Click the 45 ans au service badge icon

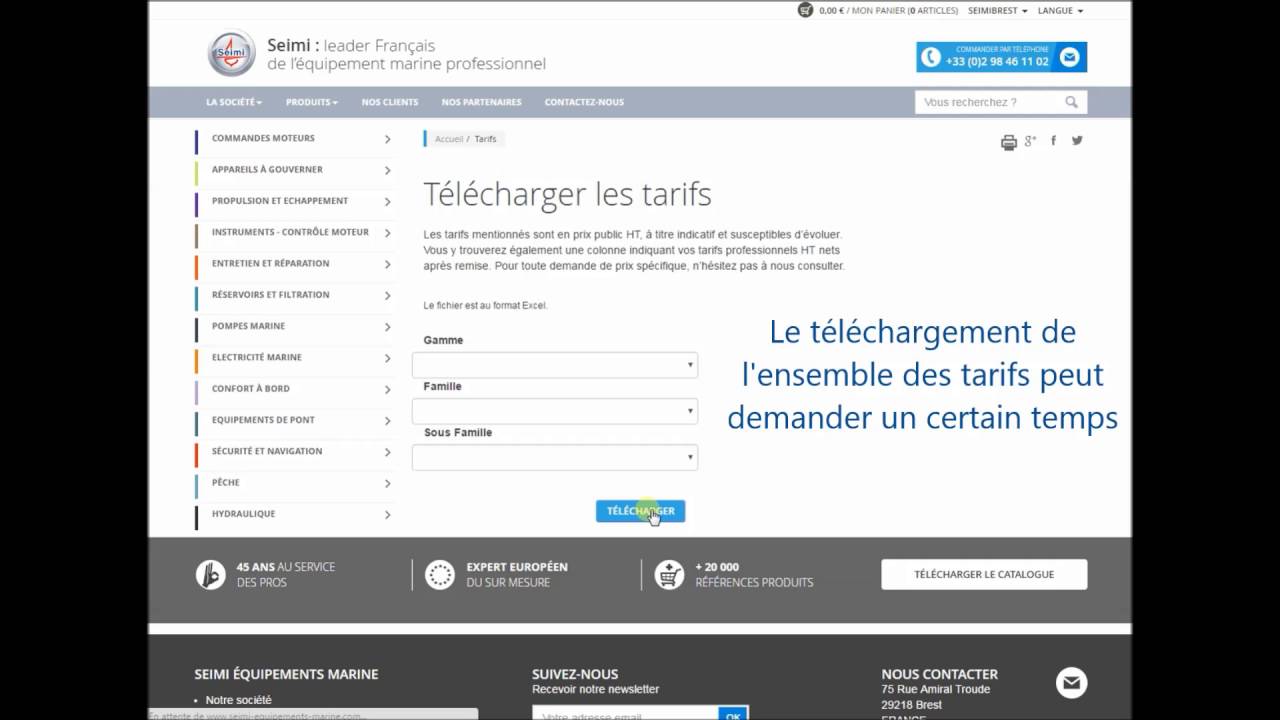click(210, 575)
